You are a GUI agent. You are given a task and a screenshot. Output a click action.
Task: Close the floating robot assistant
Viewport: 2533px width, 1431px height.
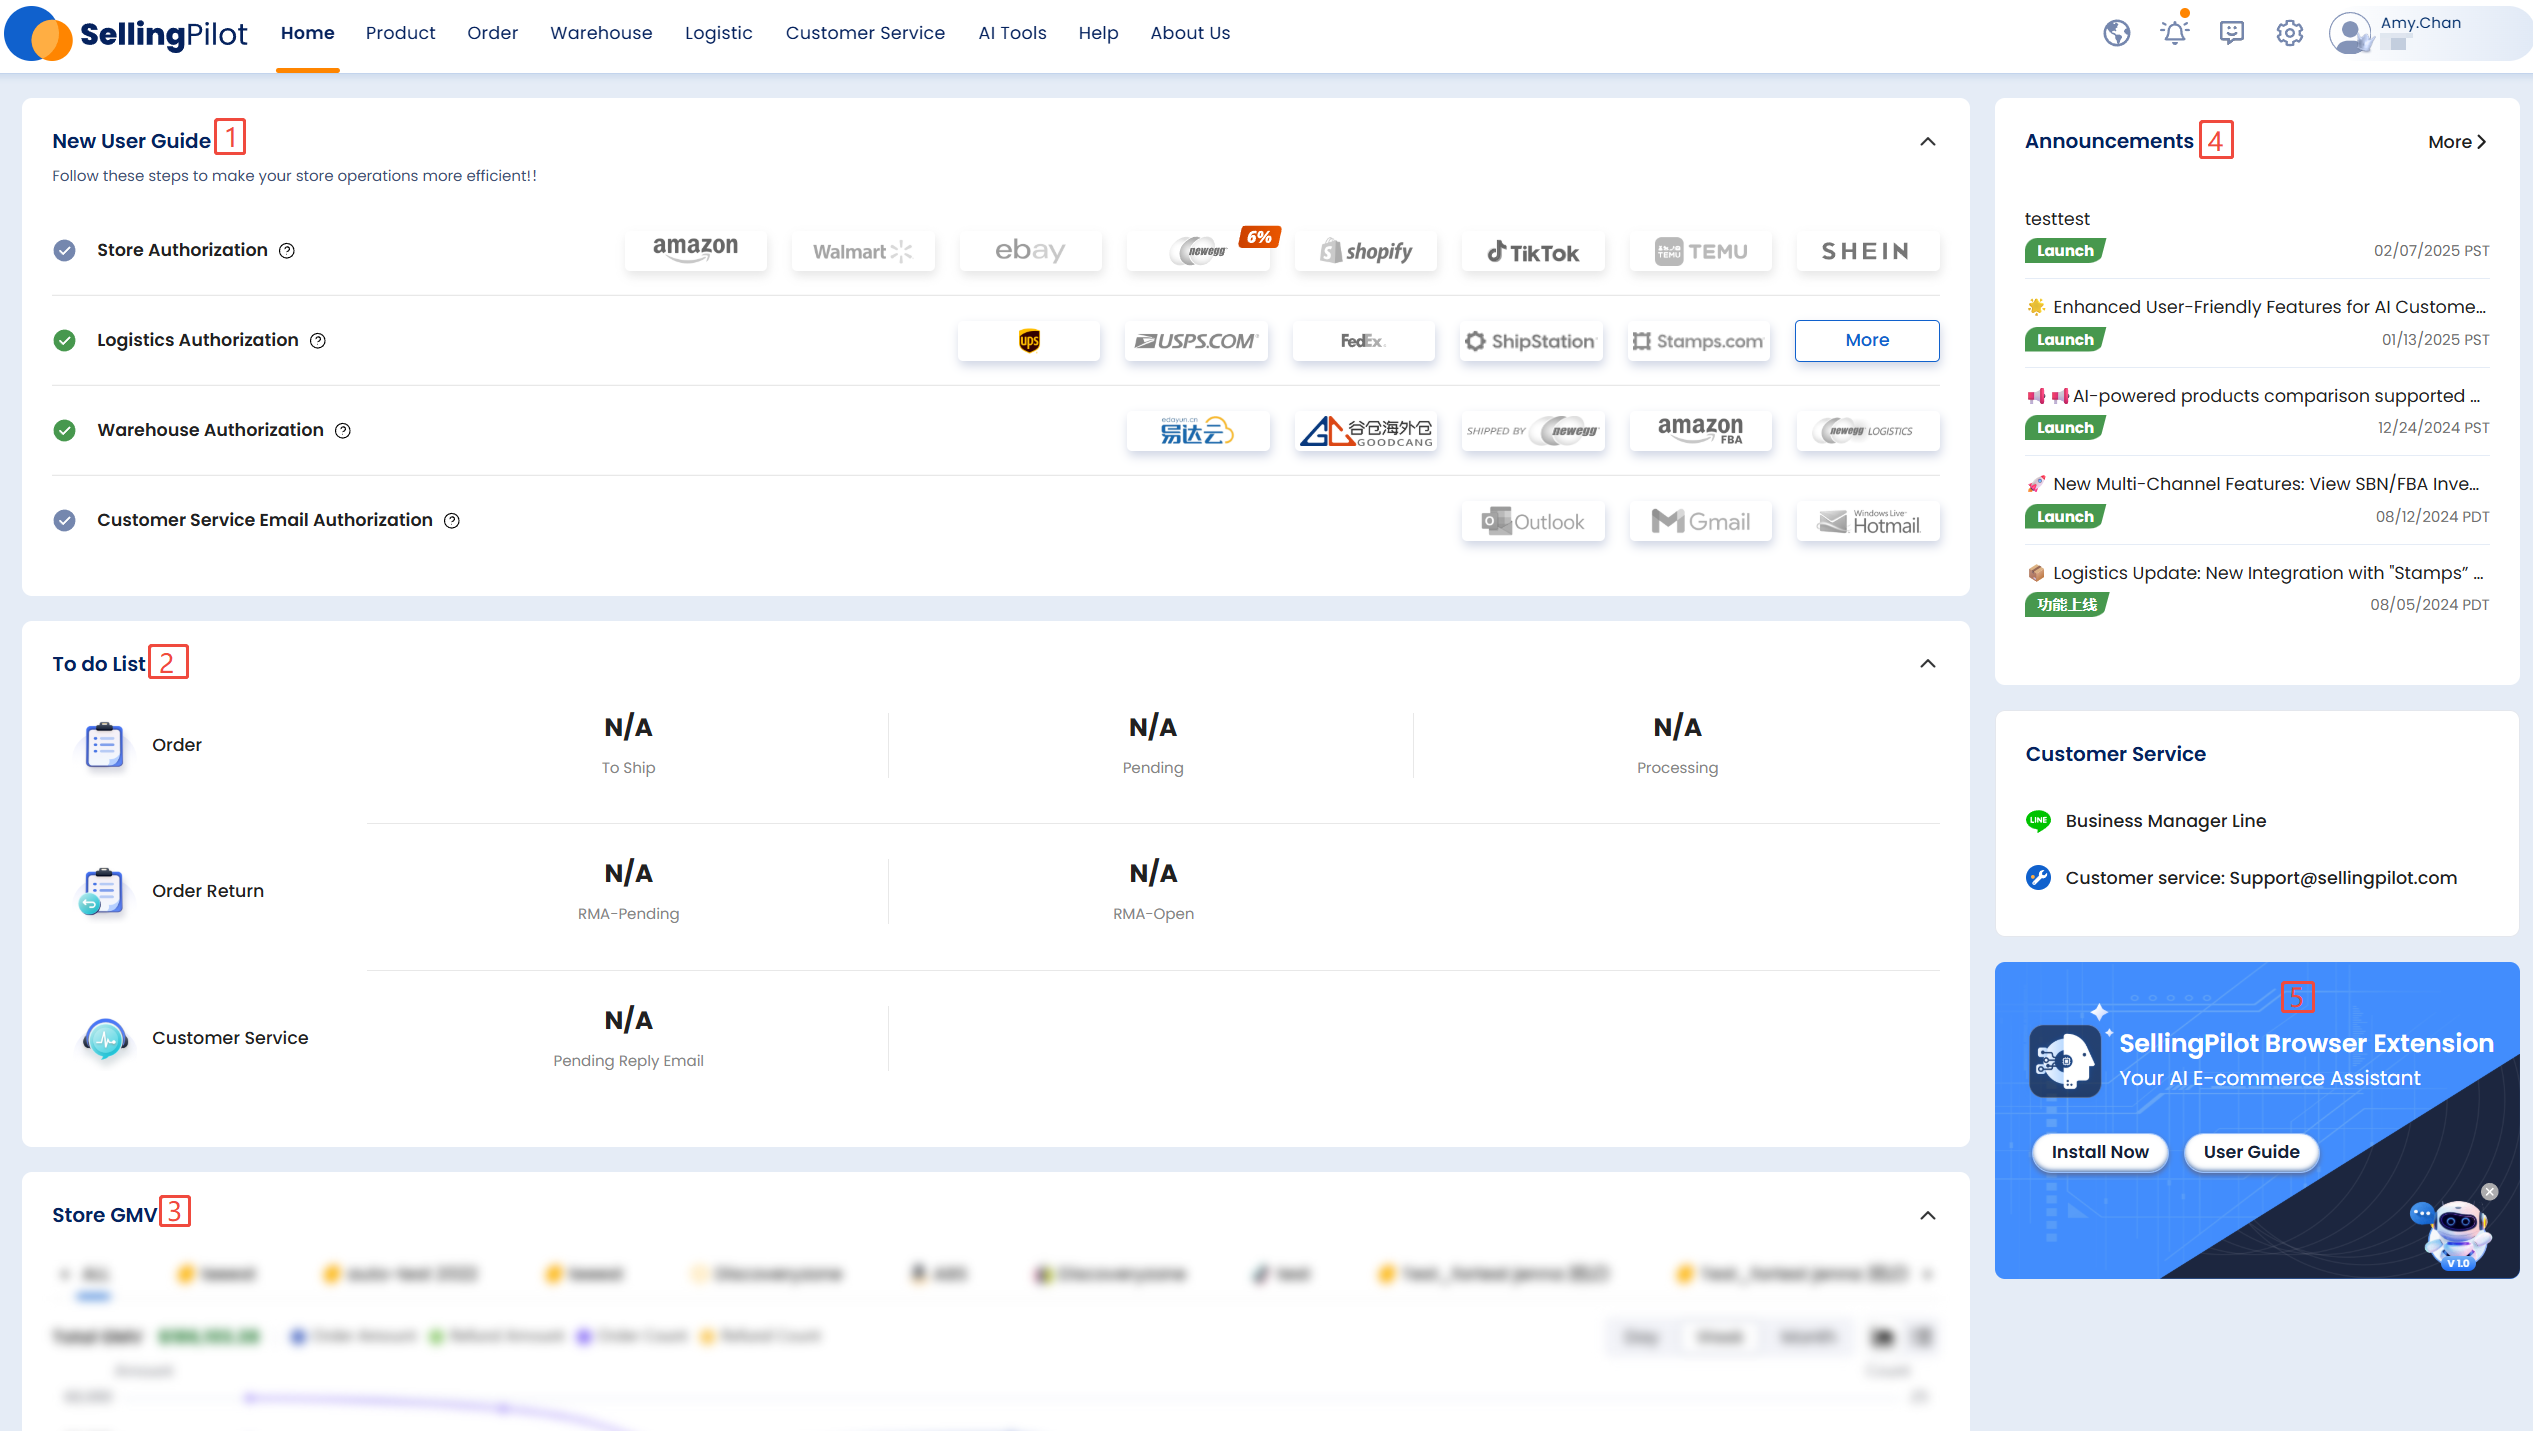[x=2490, y=1192]
